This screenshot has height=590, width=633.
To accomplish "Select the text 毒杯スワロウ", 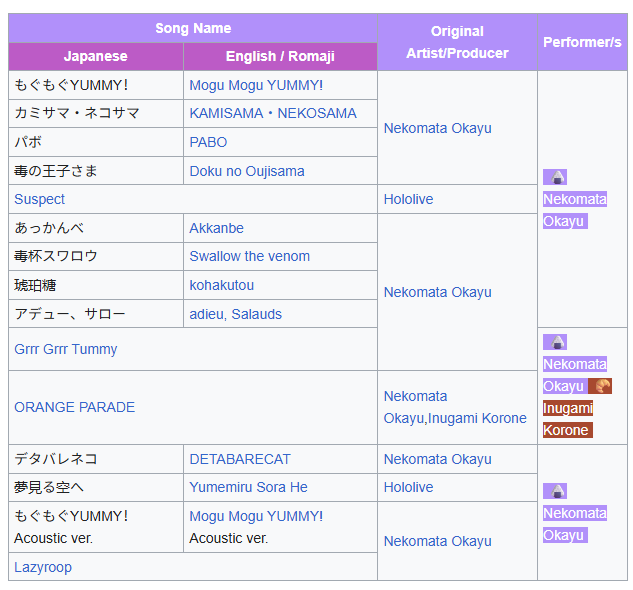I will pyautogui.click(x=56, y=256).
